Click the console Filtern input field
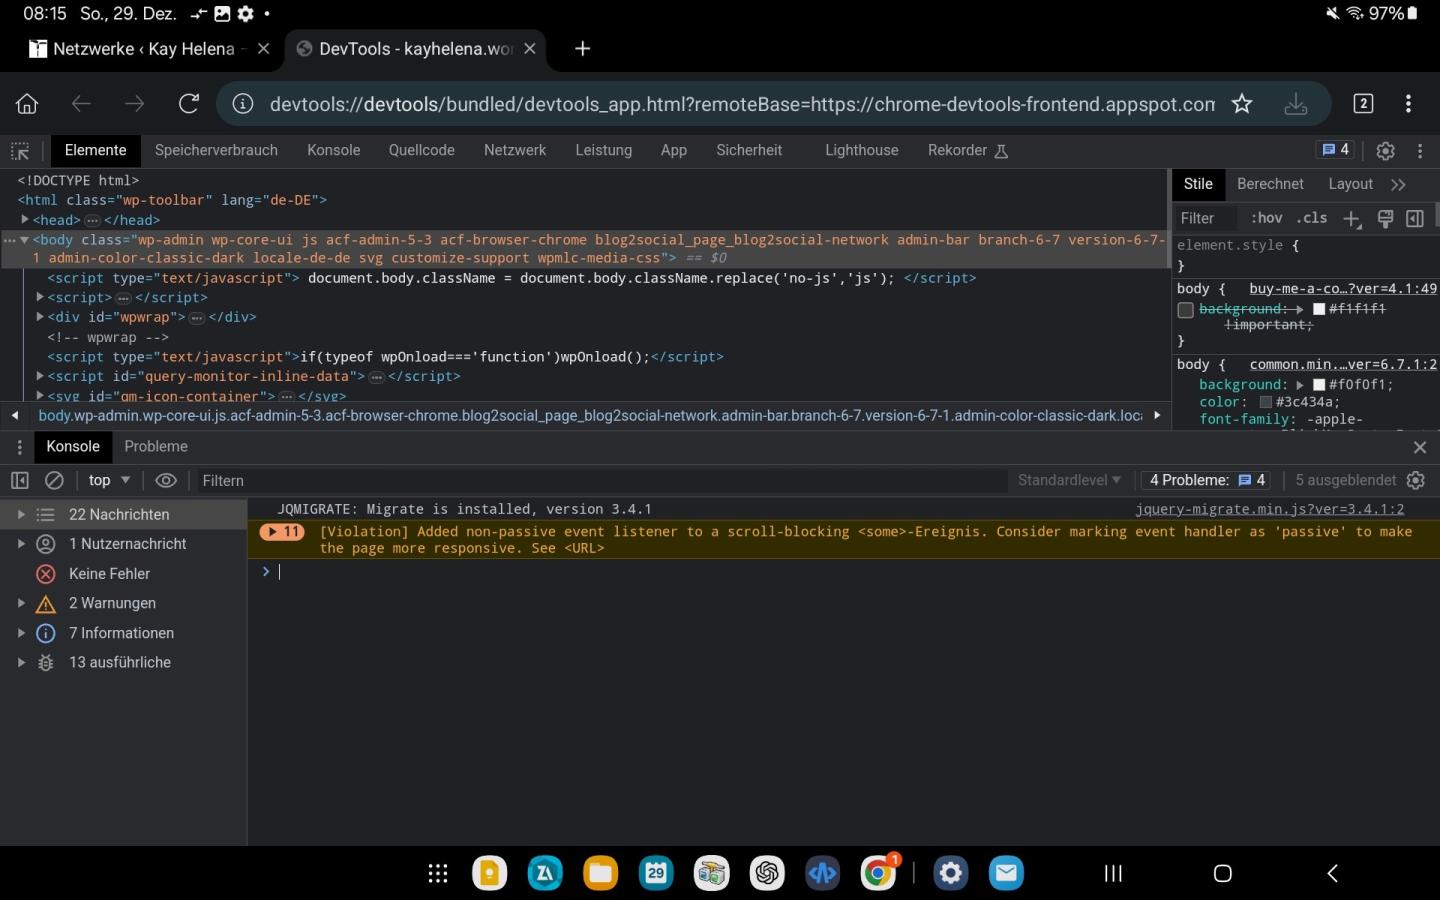 [600, 481]
